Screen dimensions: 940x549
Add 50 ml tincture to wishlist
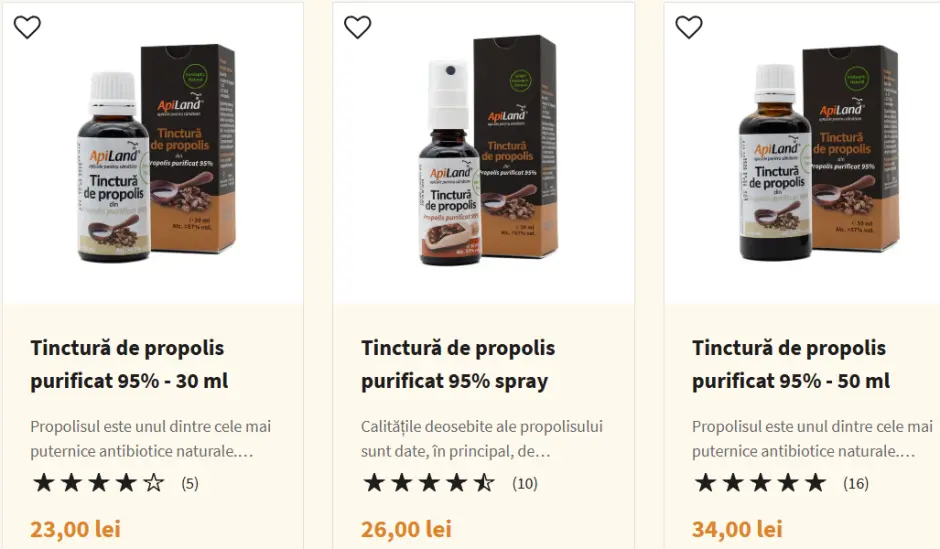coord(689,27)
